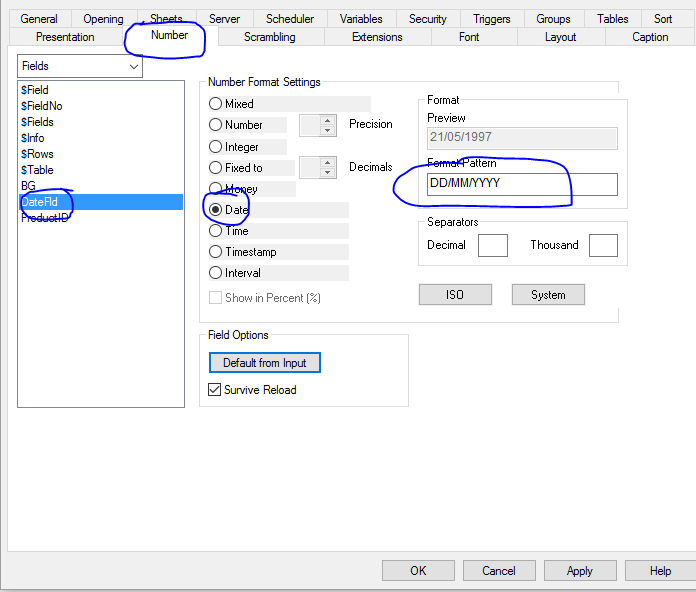Decrease the Decimals spinner value

(x=328, y=172)
